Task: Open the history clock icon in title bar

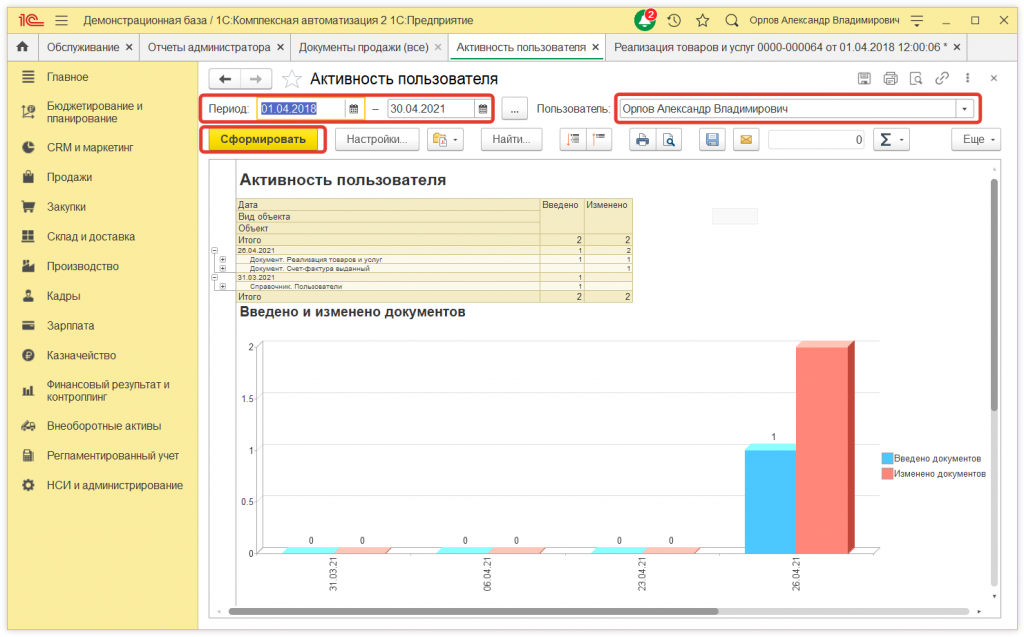Action: click(675, 20)
